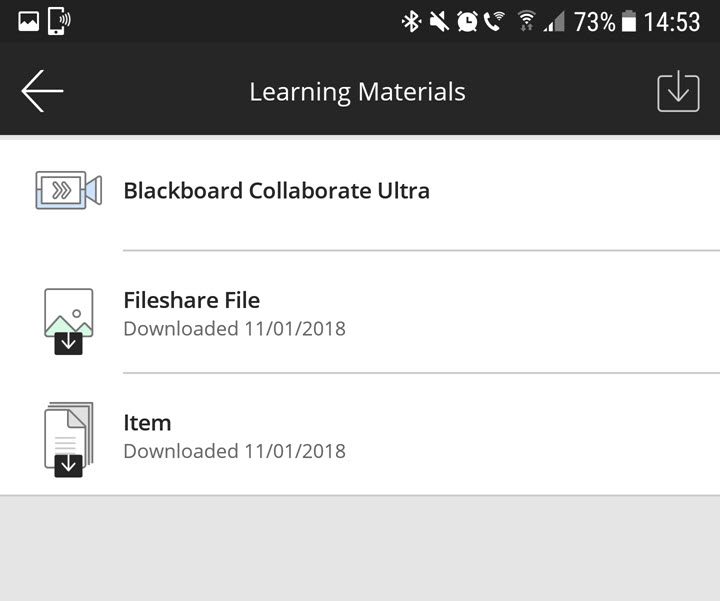Tap the download manager icon in header
Image resolution: width=720 pixels, height=601 pixels.
(x=678, y=91)
